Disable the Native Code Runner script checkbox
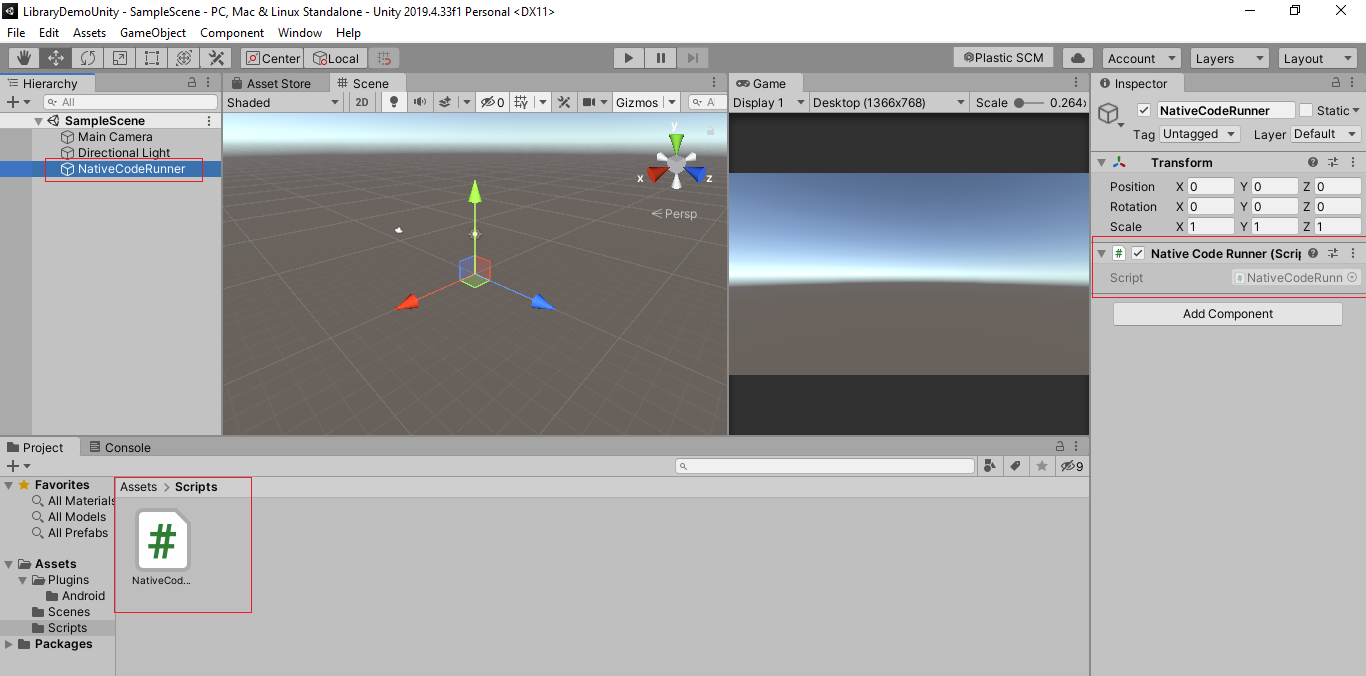Viewport: 1366px width, 676px height. 1137,253
